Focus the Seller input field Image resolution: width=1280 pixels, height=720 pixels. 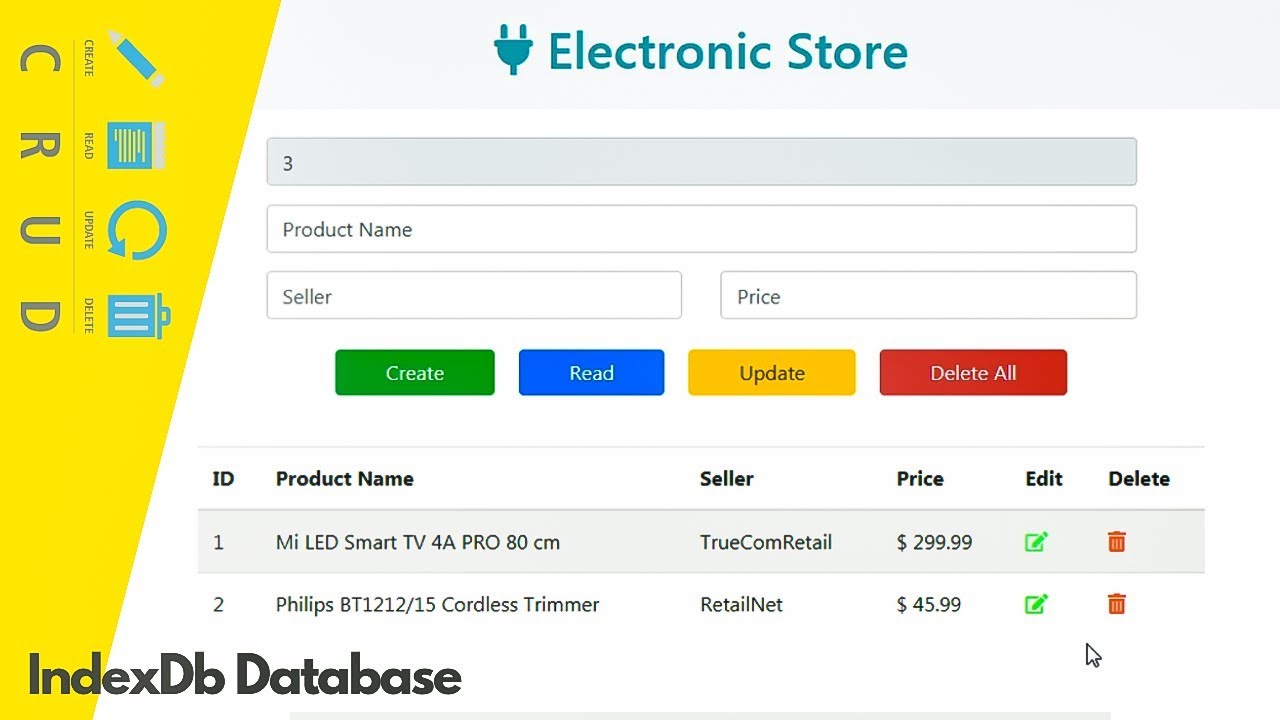click(474, 296)
